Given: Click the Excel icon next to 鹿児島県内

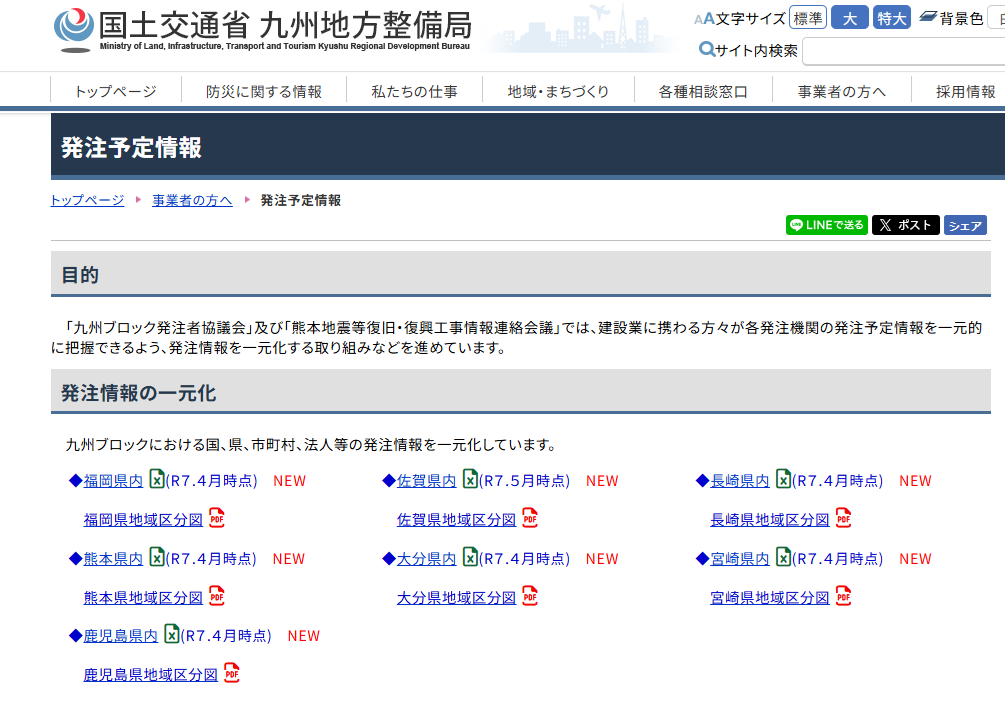Looking at the screenshot, I should (x=171, y=634).
